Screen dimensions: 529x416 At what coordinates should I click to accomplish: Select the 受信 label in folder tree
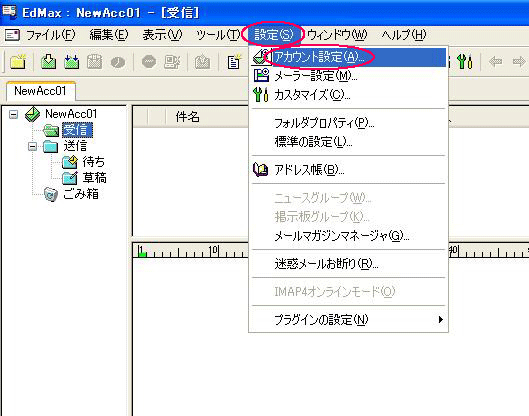tap(77, 130)
